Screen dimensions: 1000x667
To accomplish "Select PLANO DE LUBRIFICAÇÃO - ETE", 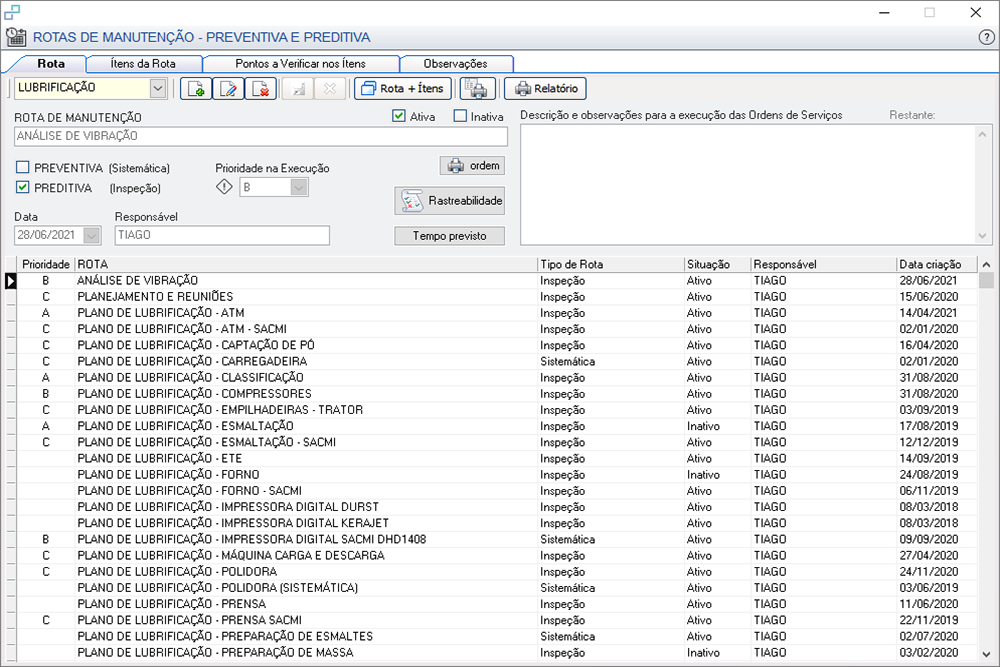I will coord(497,458).
